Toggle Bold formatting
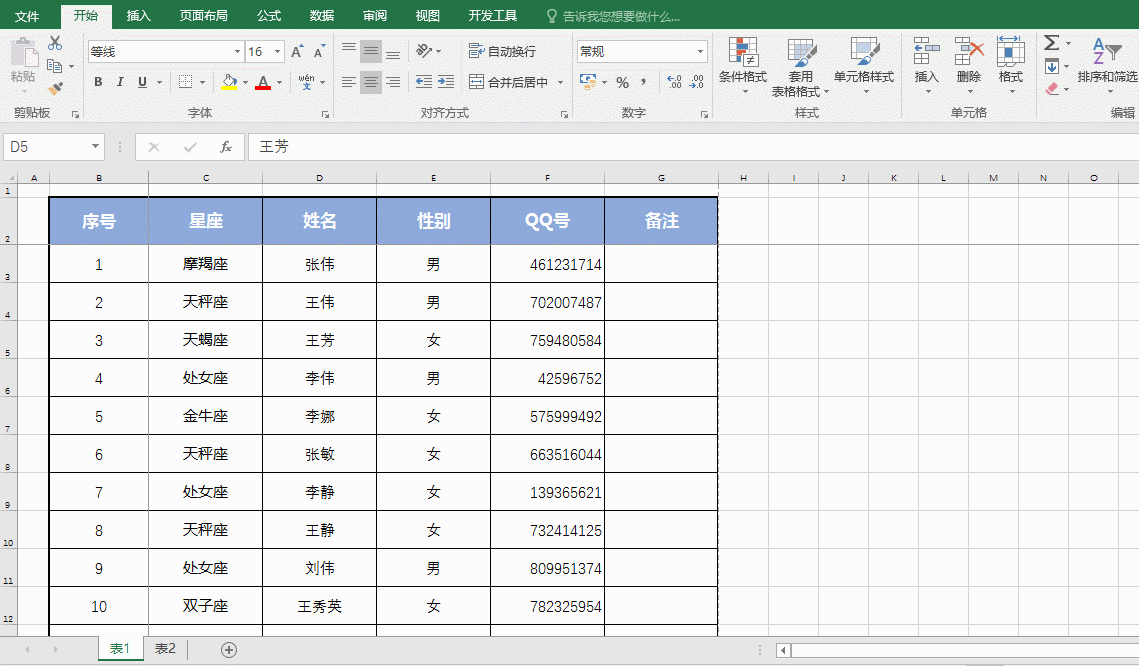The width and height of the screenshot is (1139, 666). click(x=98, y=82)
